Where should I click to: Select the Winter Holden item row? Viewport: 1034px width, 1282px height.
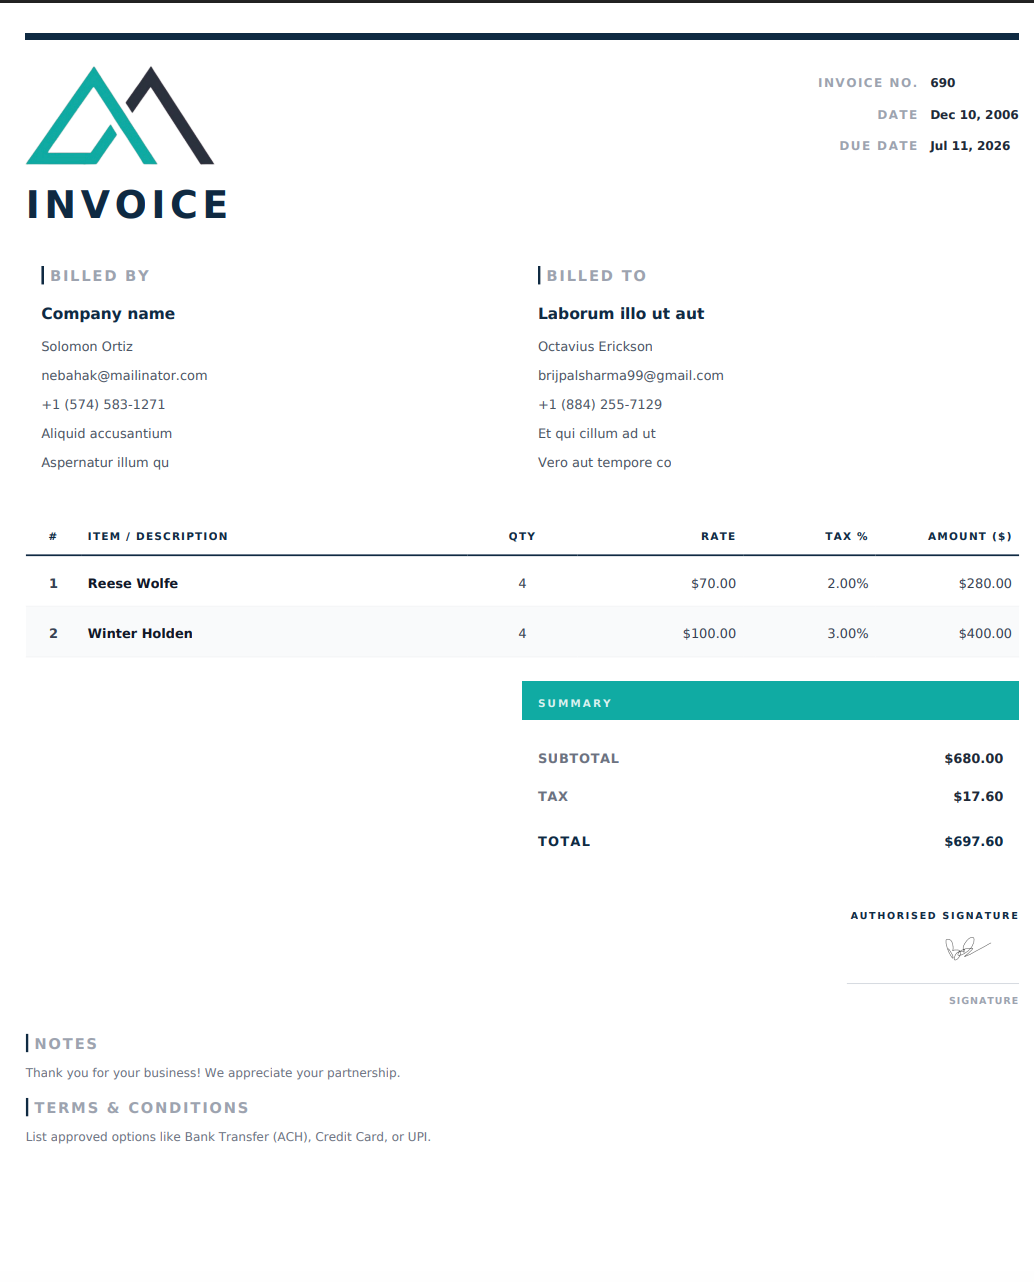(522, 633)
